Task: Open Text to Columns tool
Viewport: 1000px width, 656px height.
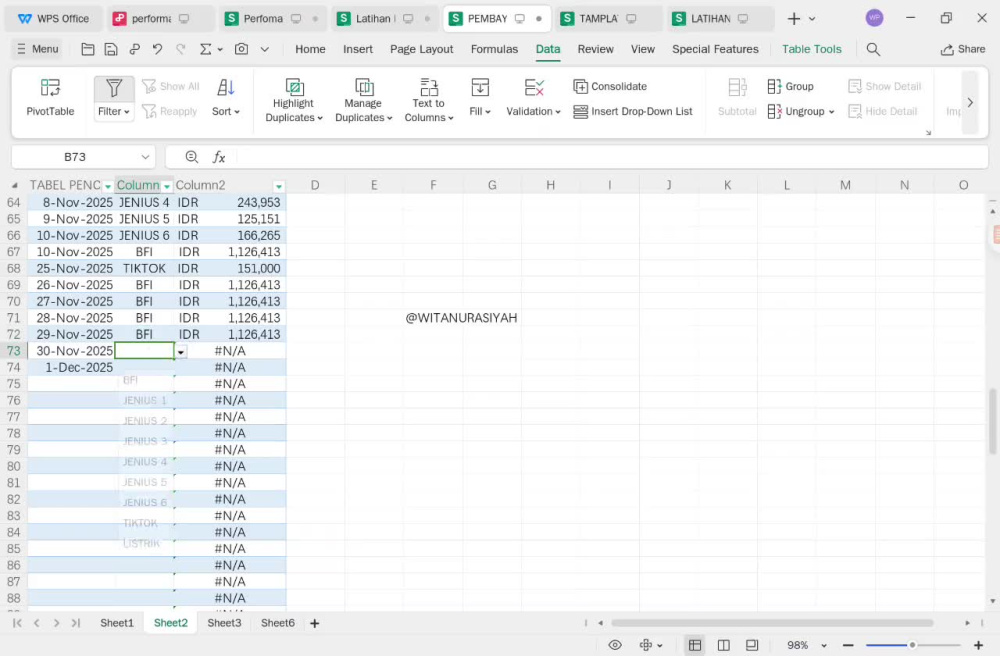Action: click(429, 99)
